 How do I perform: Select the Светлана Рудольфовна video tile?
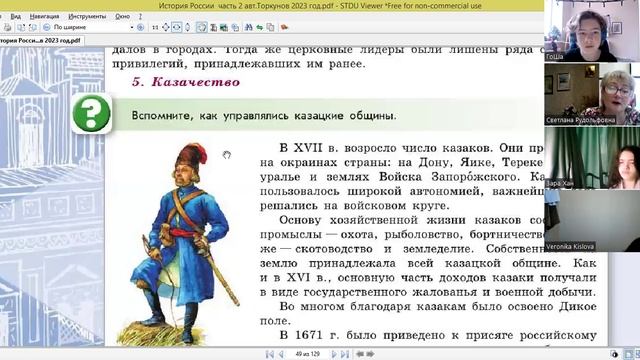pos(592,94)
